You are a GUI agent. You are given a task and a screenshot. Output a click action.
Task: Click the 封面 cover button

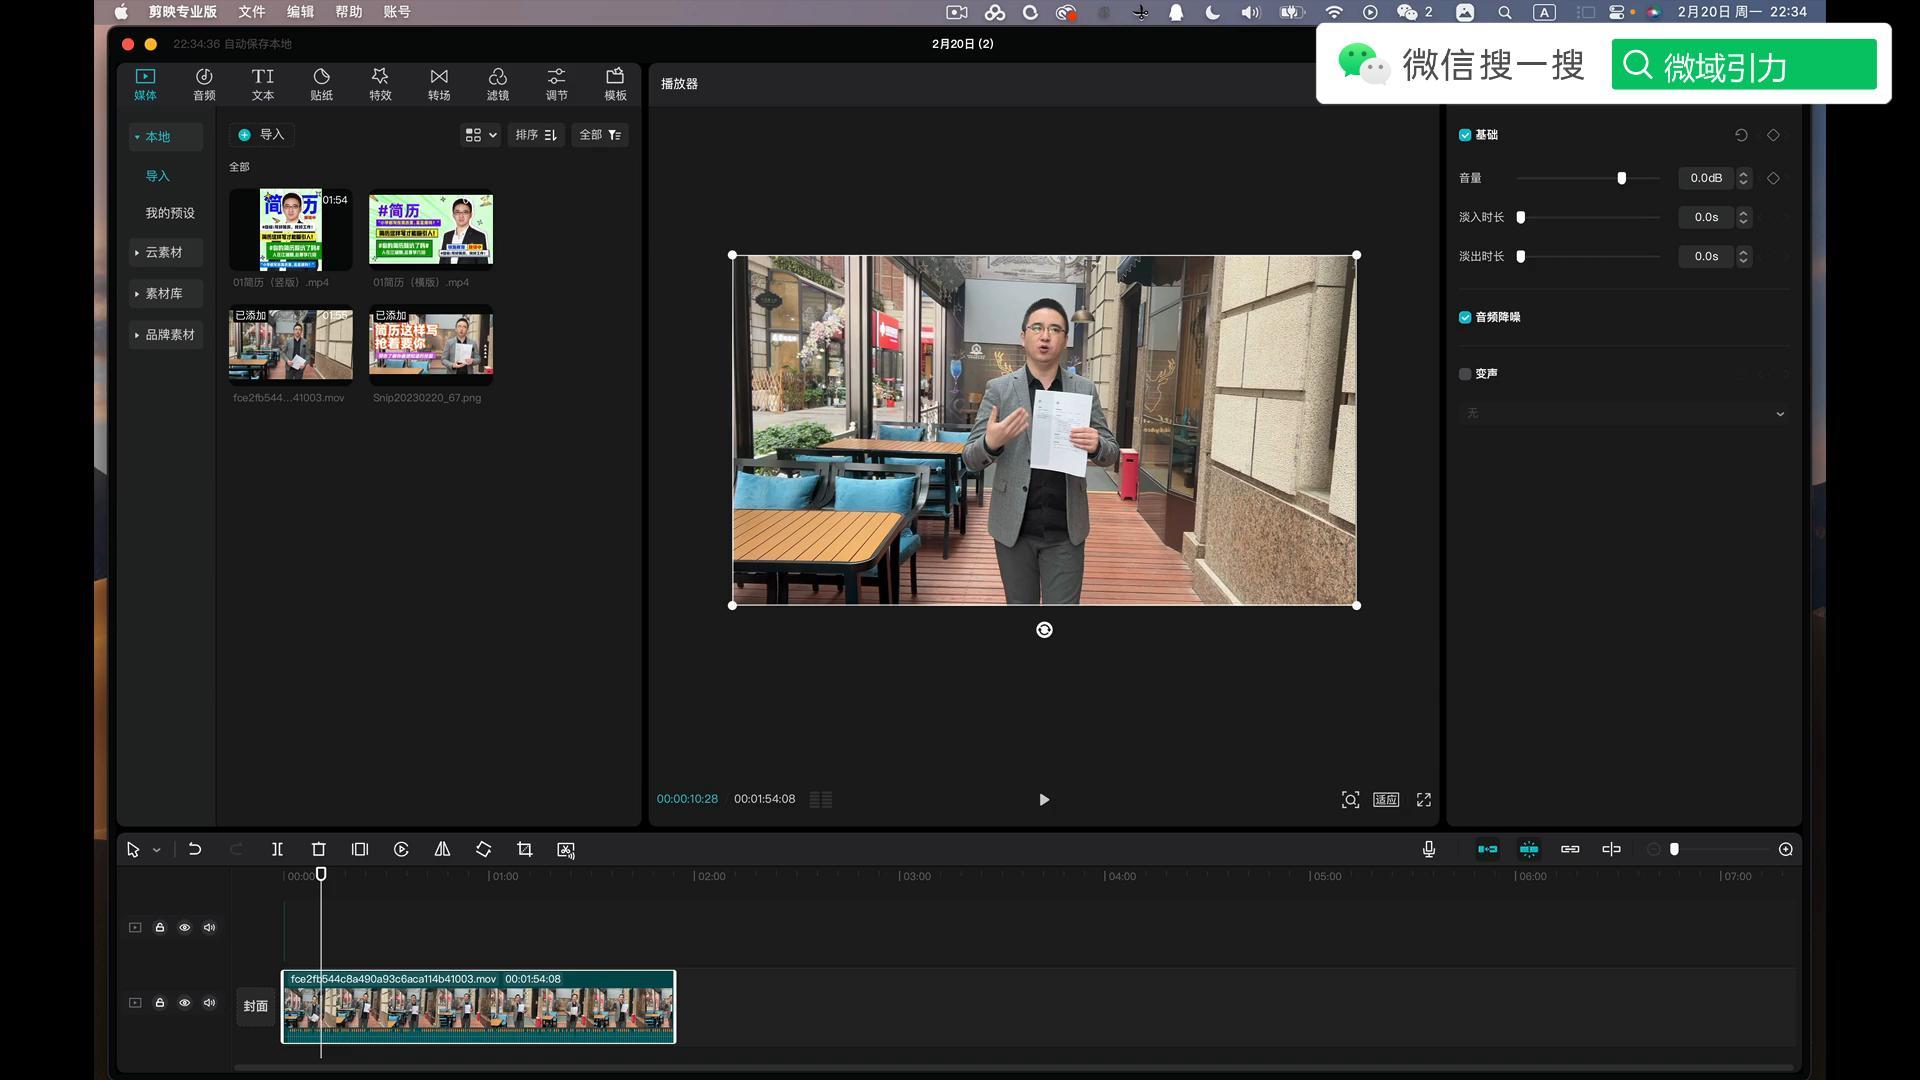click(256, 1006)
